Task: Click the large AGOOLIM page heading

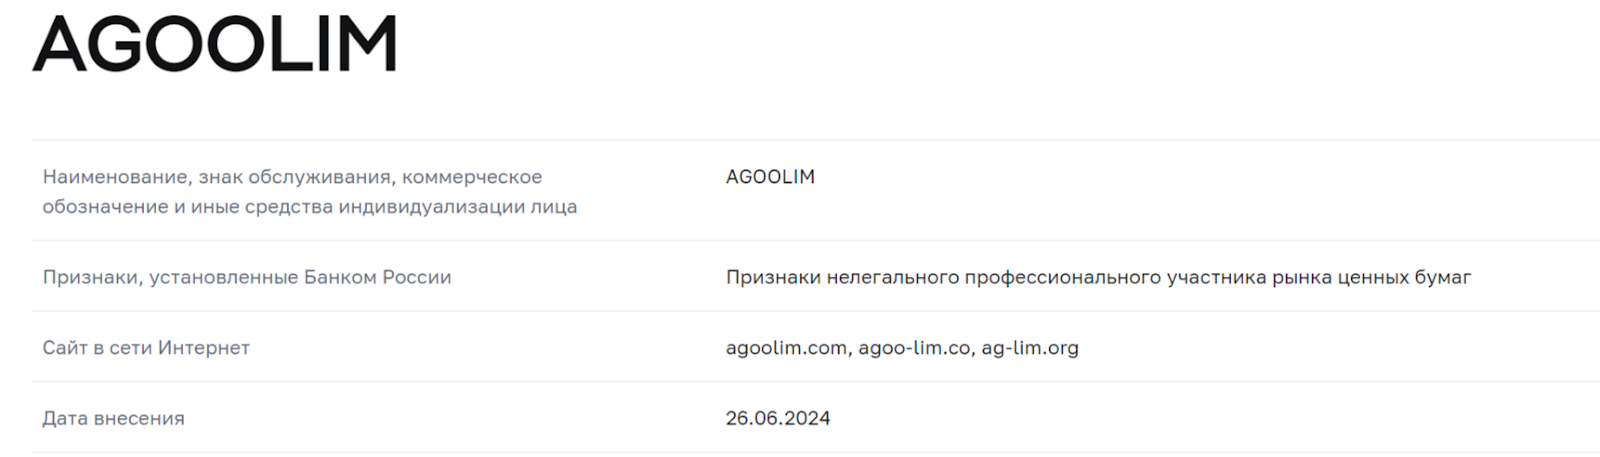Action: (215, 44)
